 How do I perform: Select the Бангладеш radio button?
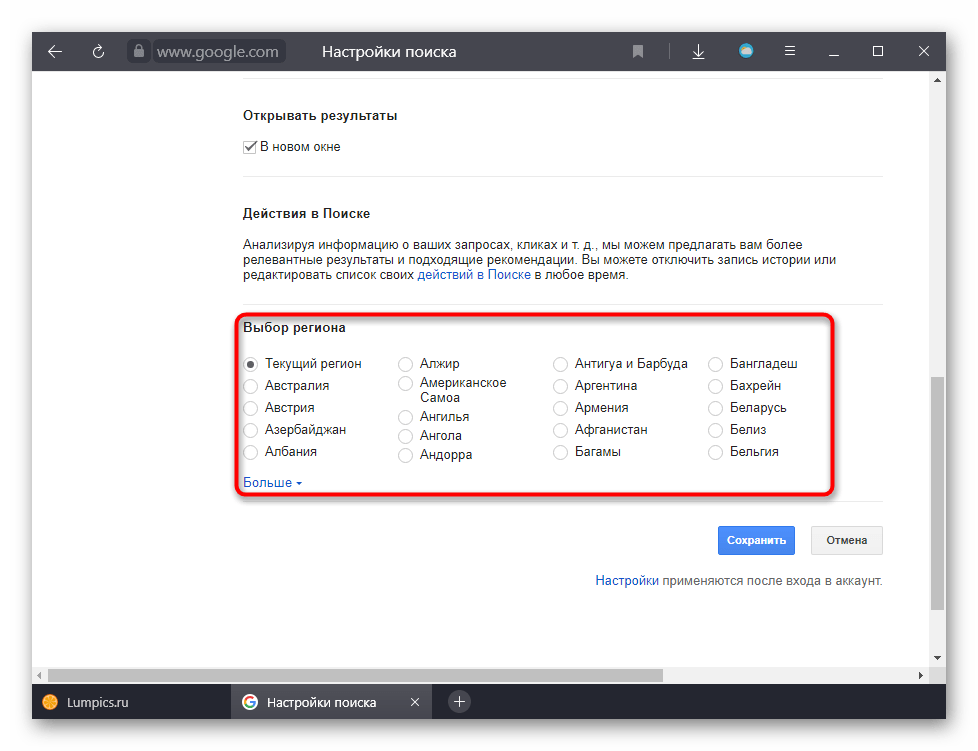pos(715,364)
